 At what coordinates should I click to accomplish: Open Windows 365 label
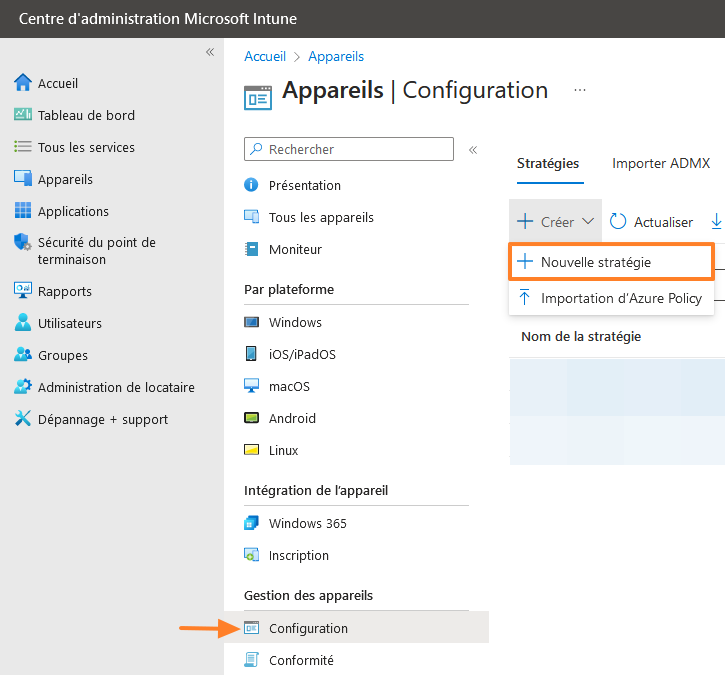pyautogui.click(x=307, y=523)
